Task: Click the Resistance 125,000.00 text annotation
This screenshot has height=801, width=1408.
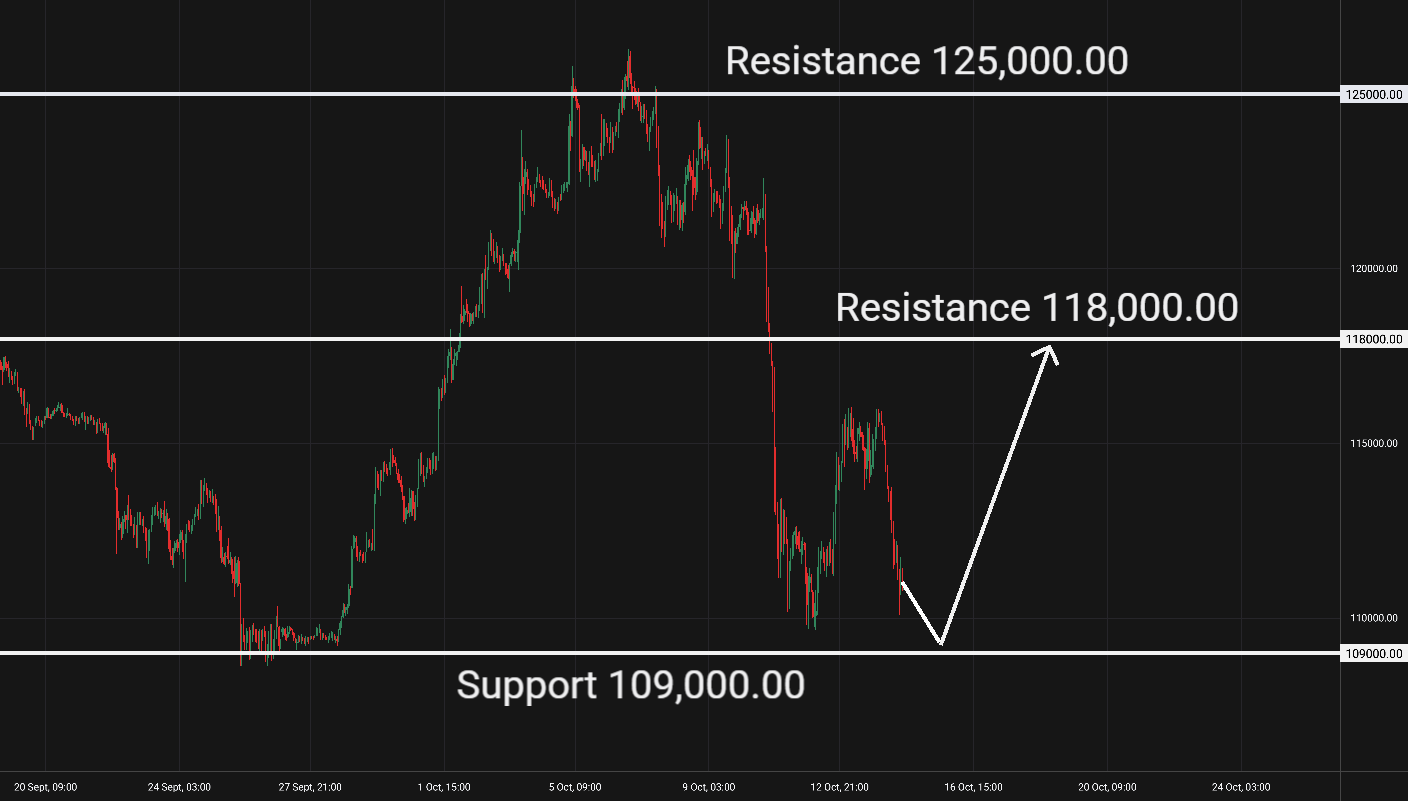Action: (926, 61)
